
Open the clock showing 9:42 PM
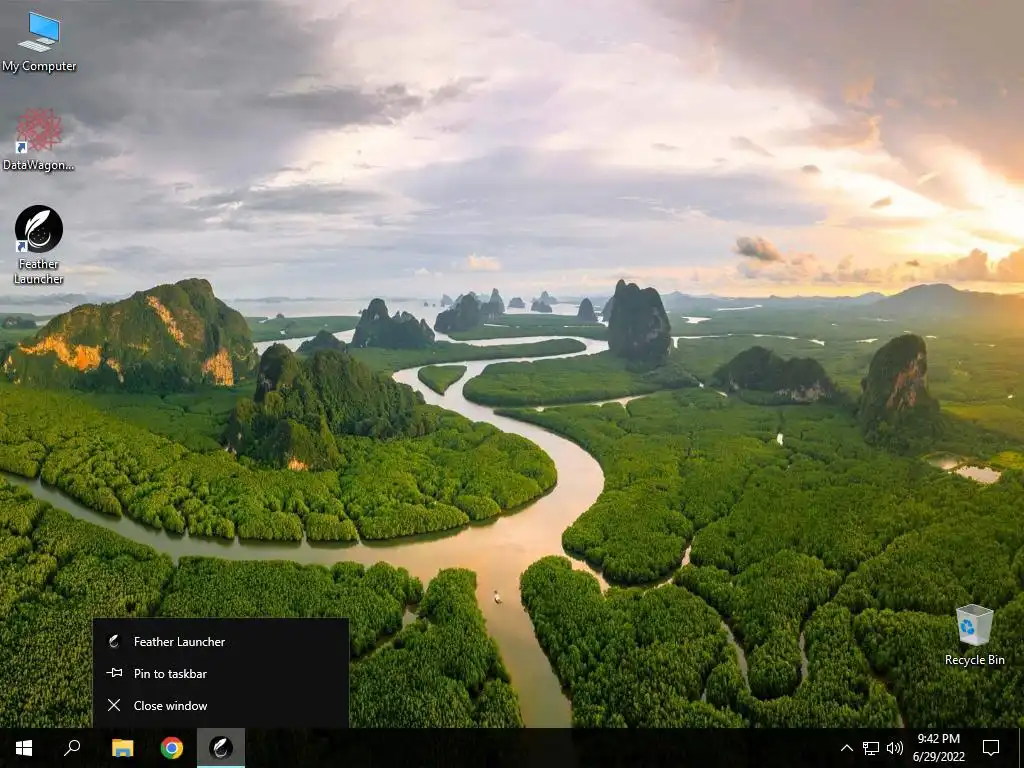pyautogui.click(x=938, y=748)
